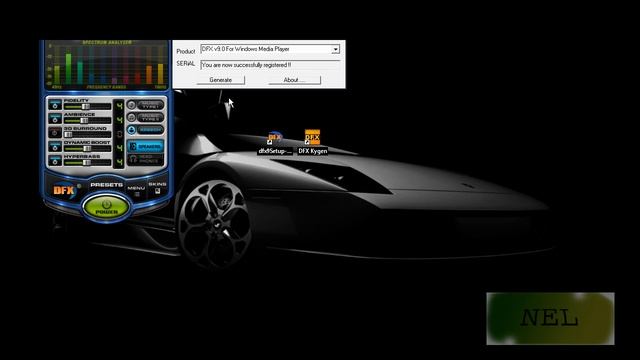Switch output to Headphones
This screenshot has width=640, height=360.
coord(146,160)
